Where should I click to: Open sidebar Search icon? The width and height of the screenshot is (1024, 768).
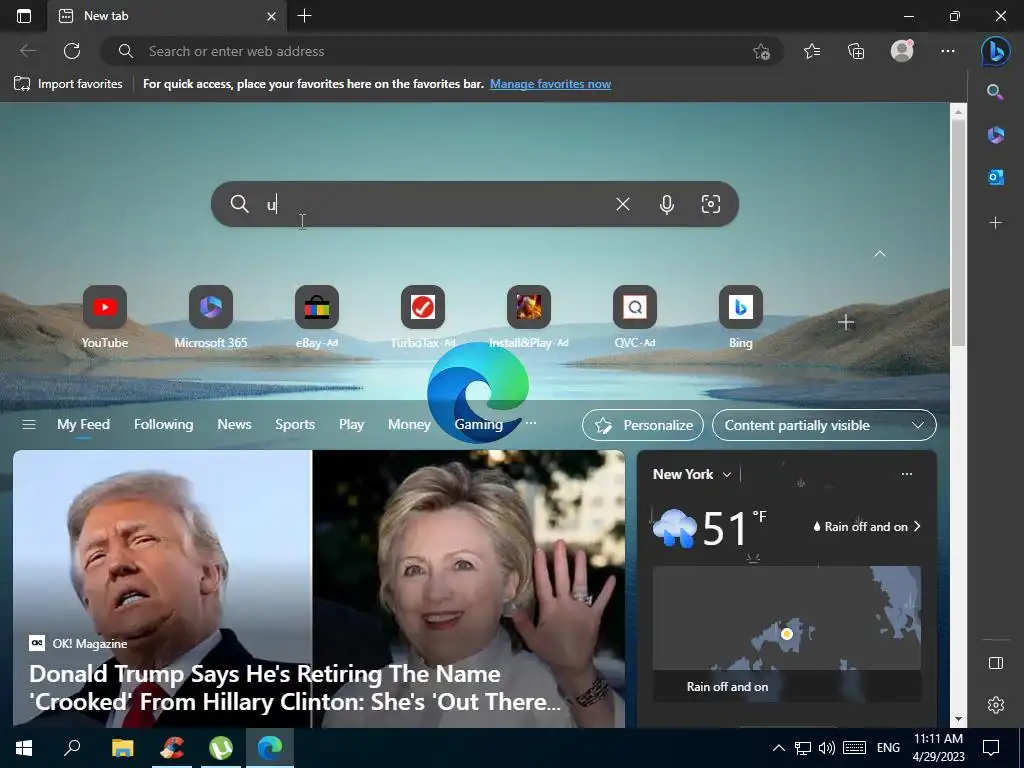pos(995,92)
